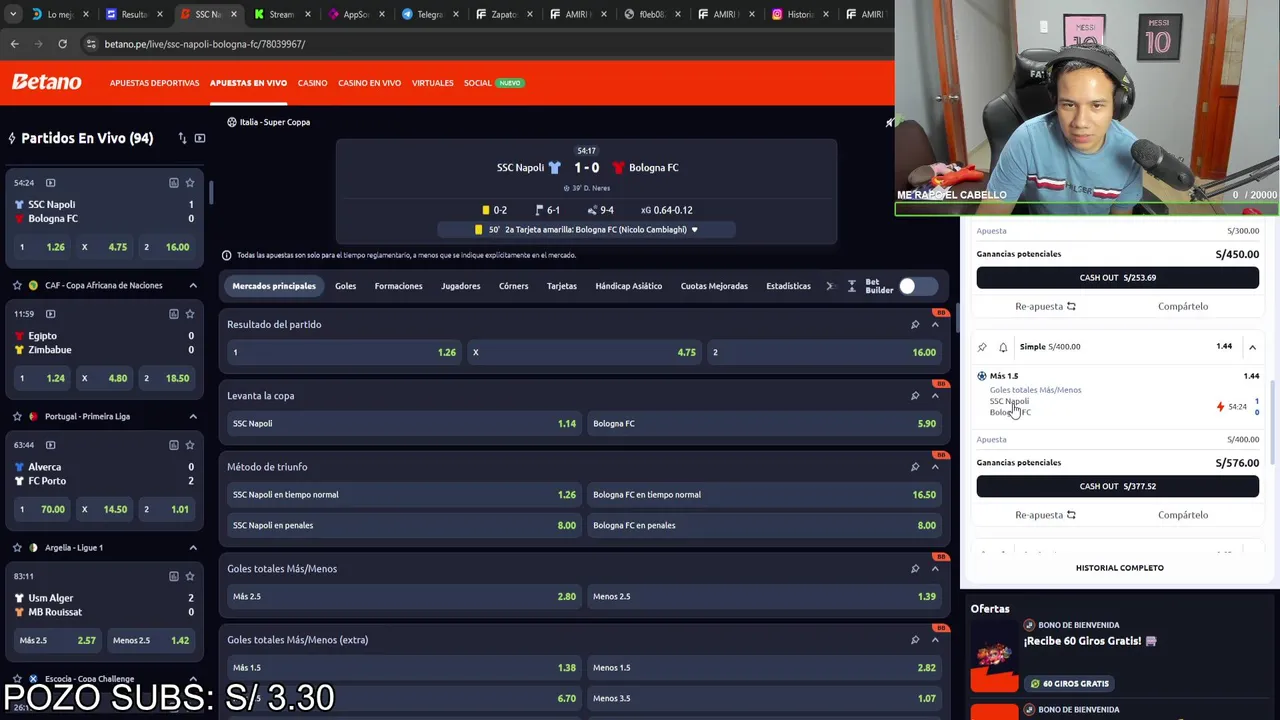This screenshot has width=1280, height=720.
Task: Click the live matches sidebar scrollbar
Action: point(211,192)
